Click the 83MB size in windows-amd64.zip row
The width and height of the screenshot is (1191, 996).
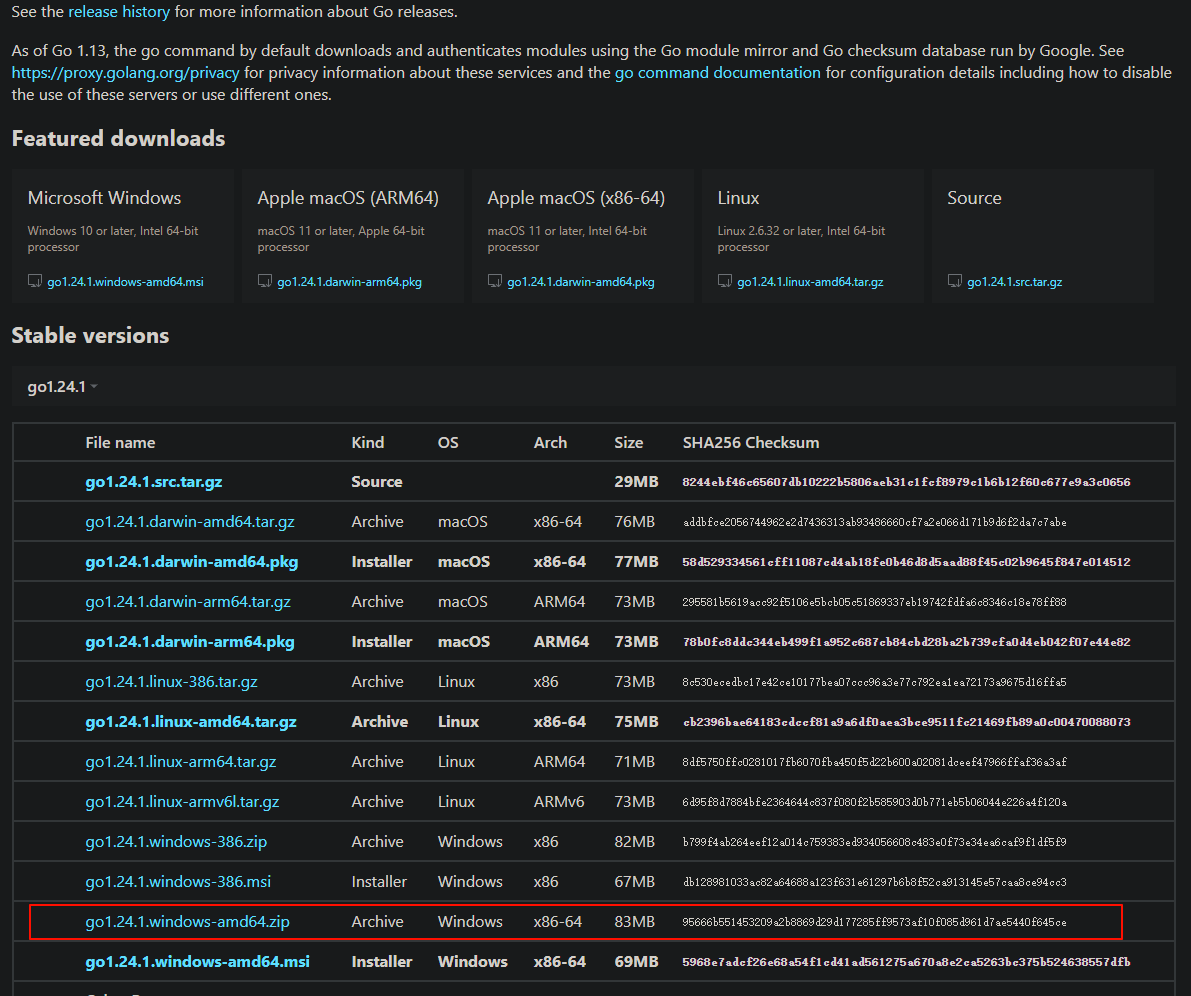point(634,922)
